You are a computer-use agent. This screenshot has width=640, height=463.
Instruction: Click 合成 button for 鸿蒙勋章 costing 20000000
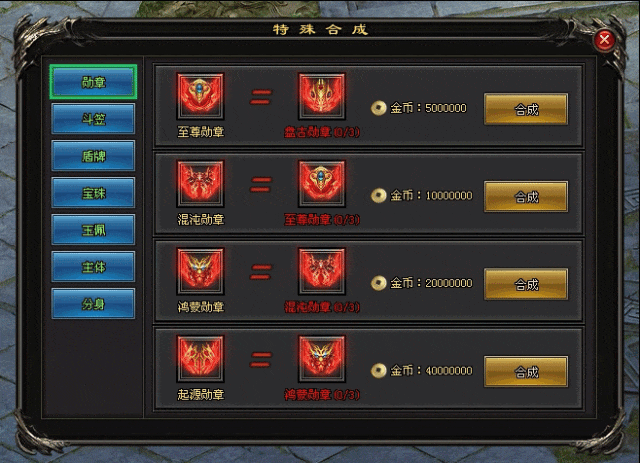tap(526, 284)
